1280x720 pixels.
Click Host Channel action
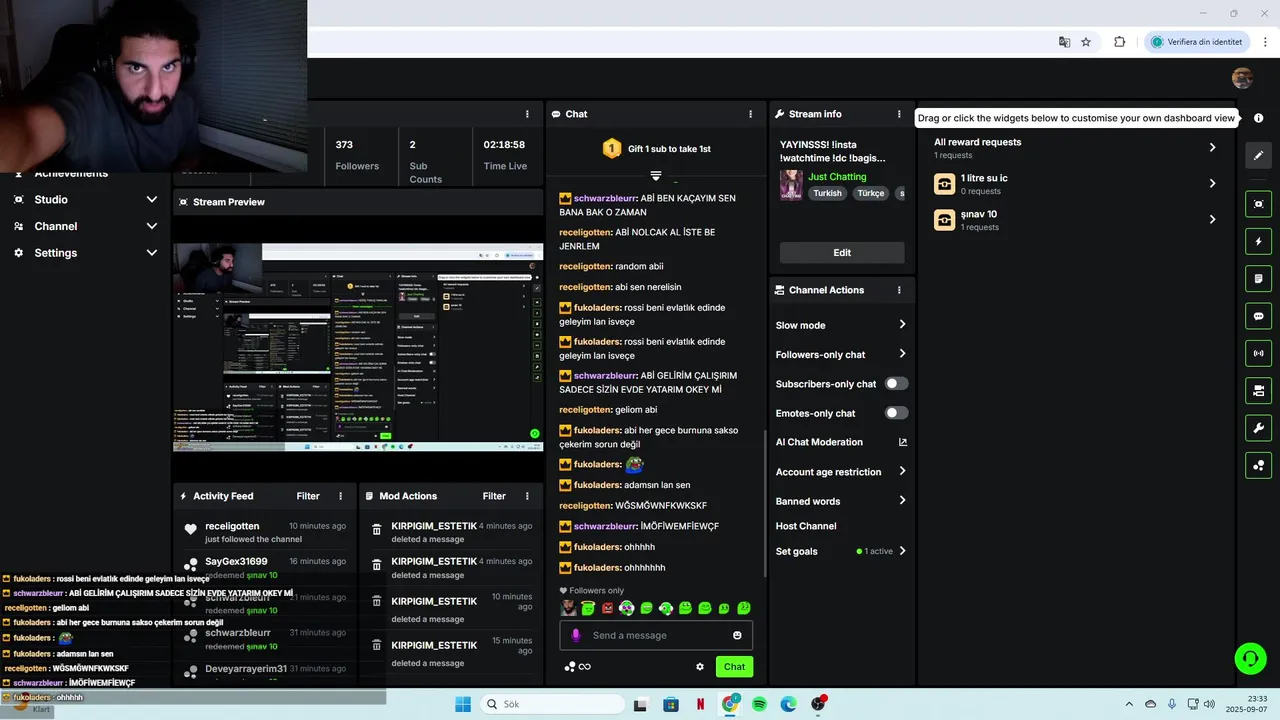coord(806,526)
